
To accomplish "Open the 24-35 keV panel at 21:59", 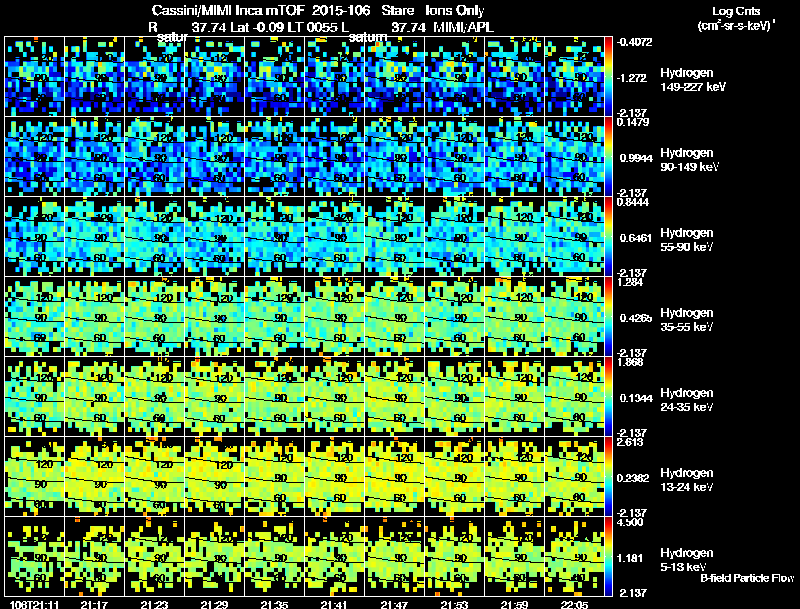I will click(514, 397).
